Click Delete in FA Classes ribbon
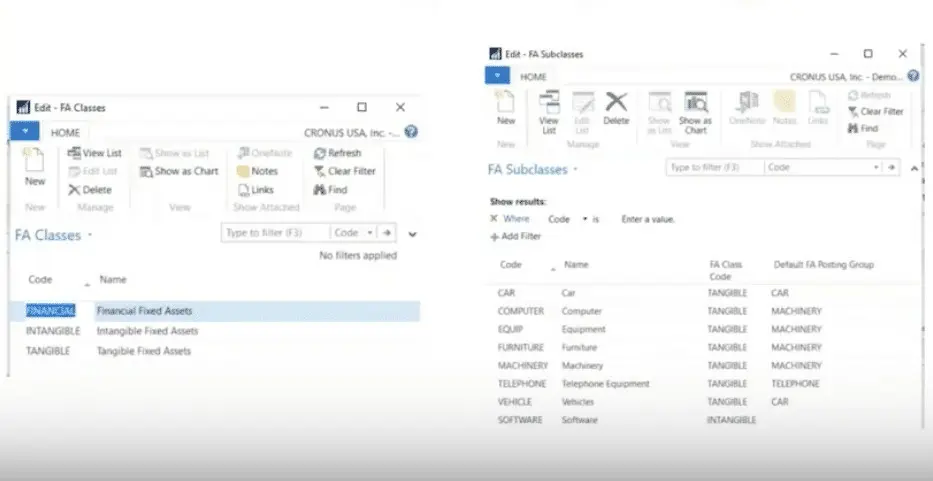The image size is (933, 481). tap(90, 190)
